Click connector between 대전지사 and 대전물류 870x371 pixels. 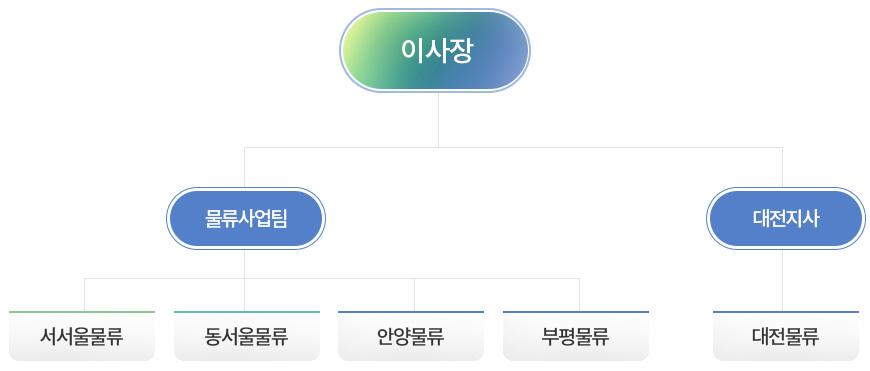point(782,280)
